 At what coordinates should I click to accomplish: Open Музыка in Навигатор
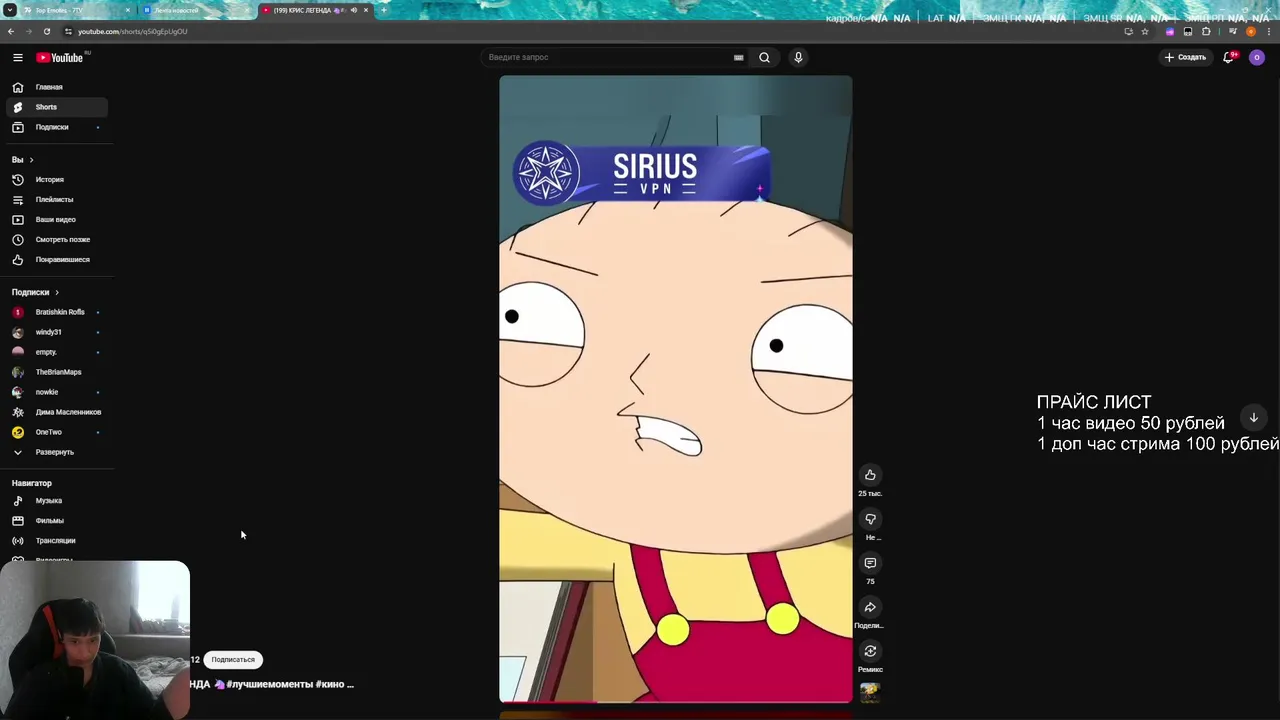pyautogui.click(x=56, y=501)
